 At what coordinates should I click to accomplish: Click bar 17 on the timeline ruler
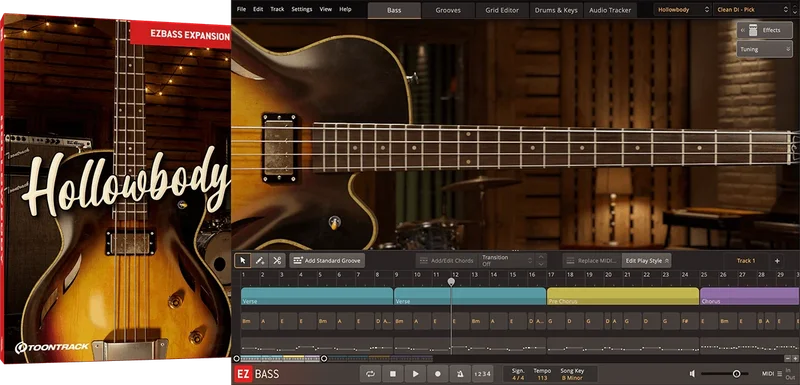(x=552, y=275)
